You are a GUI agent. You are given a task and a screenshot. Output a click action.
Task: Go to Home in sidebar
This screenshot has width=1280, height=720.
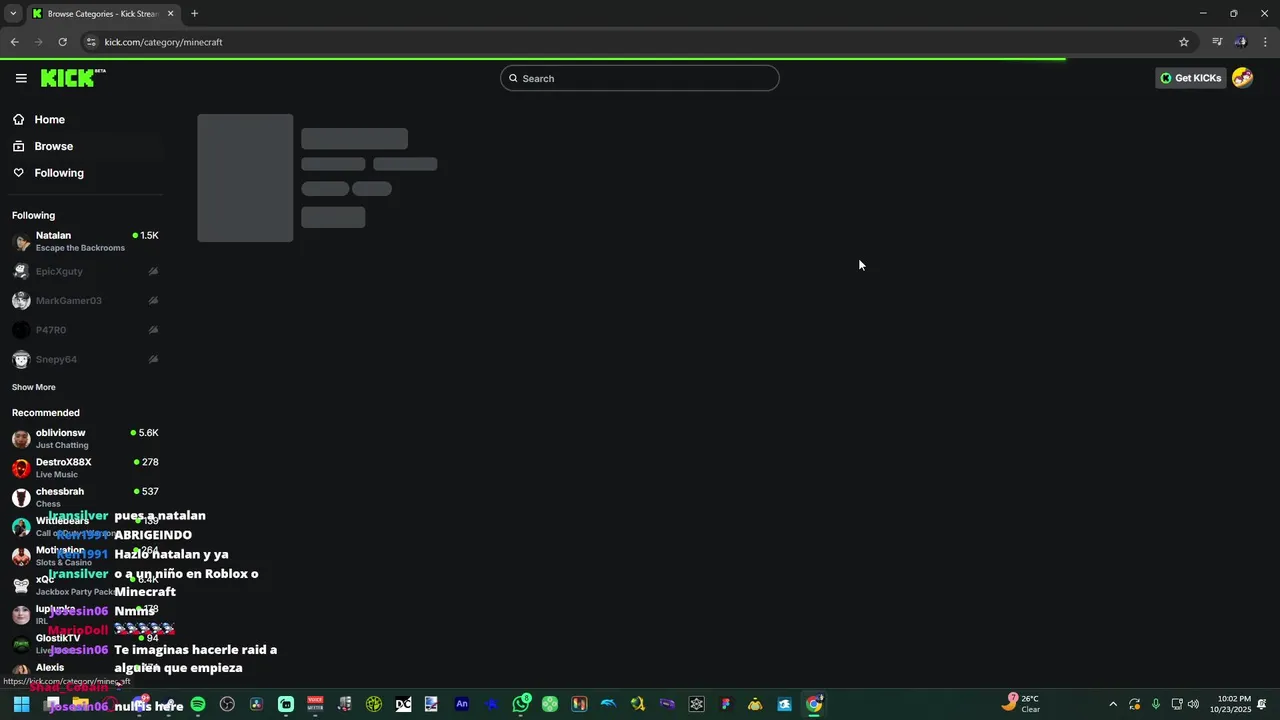coord(84,120)
